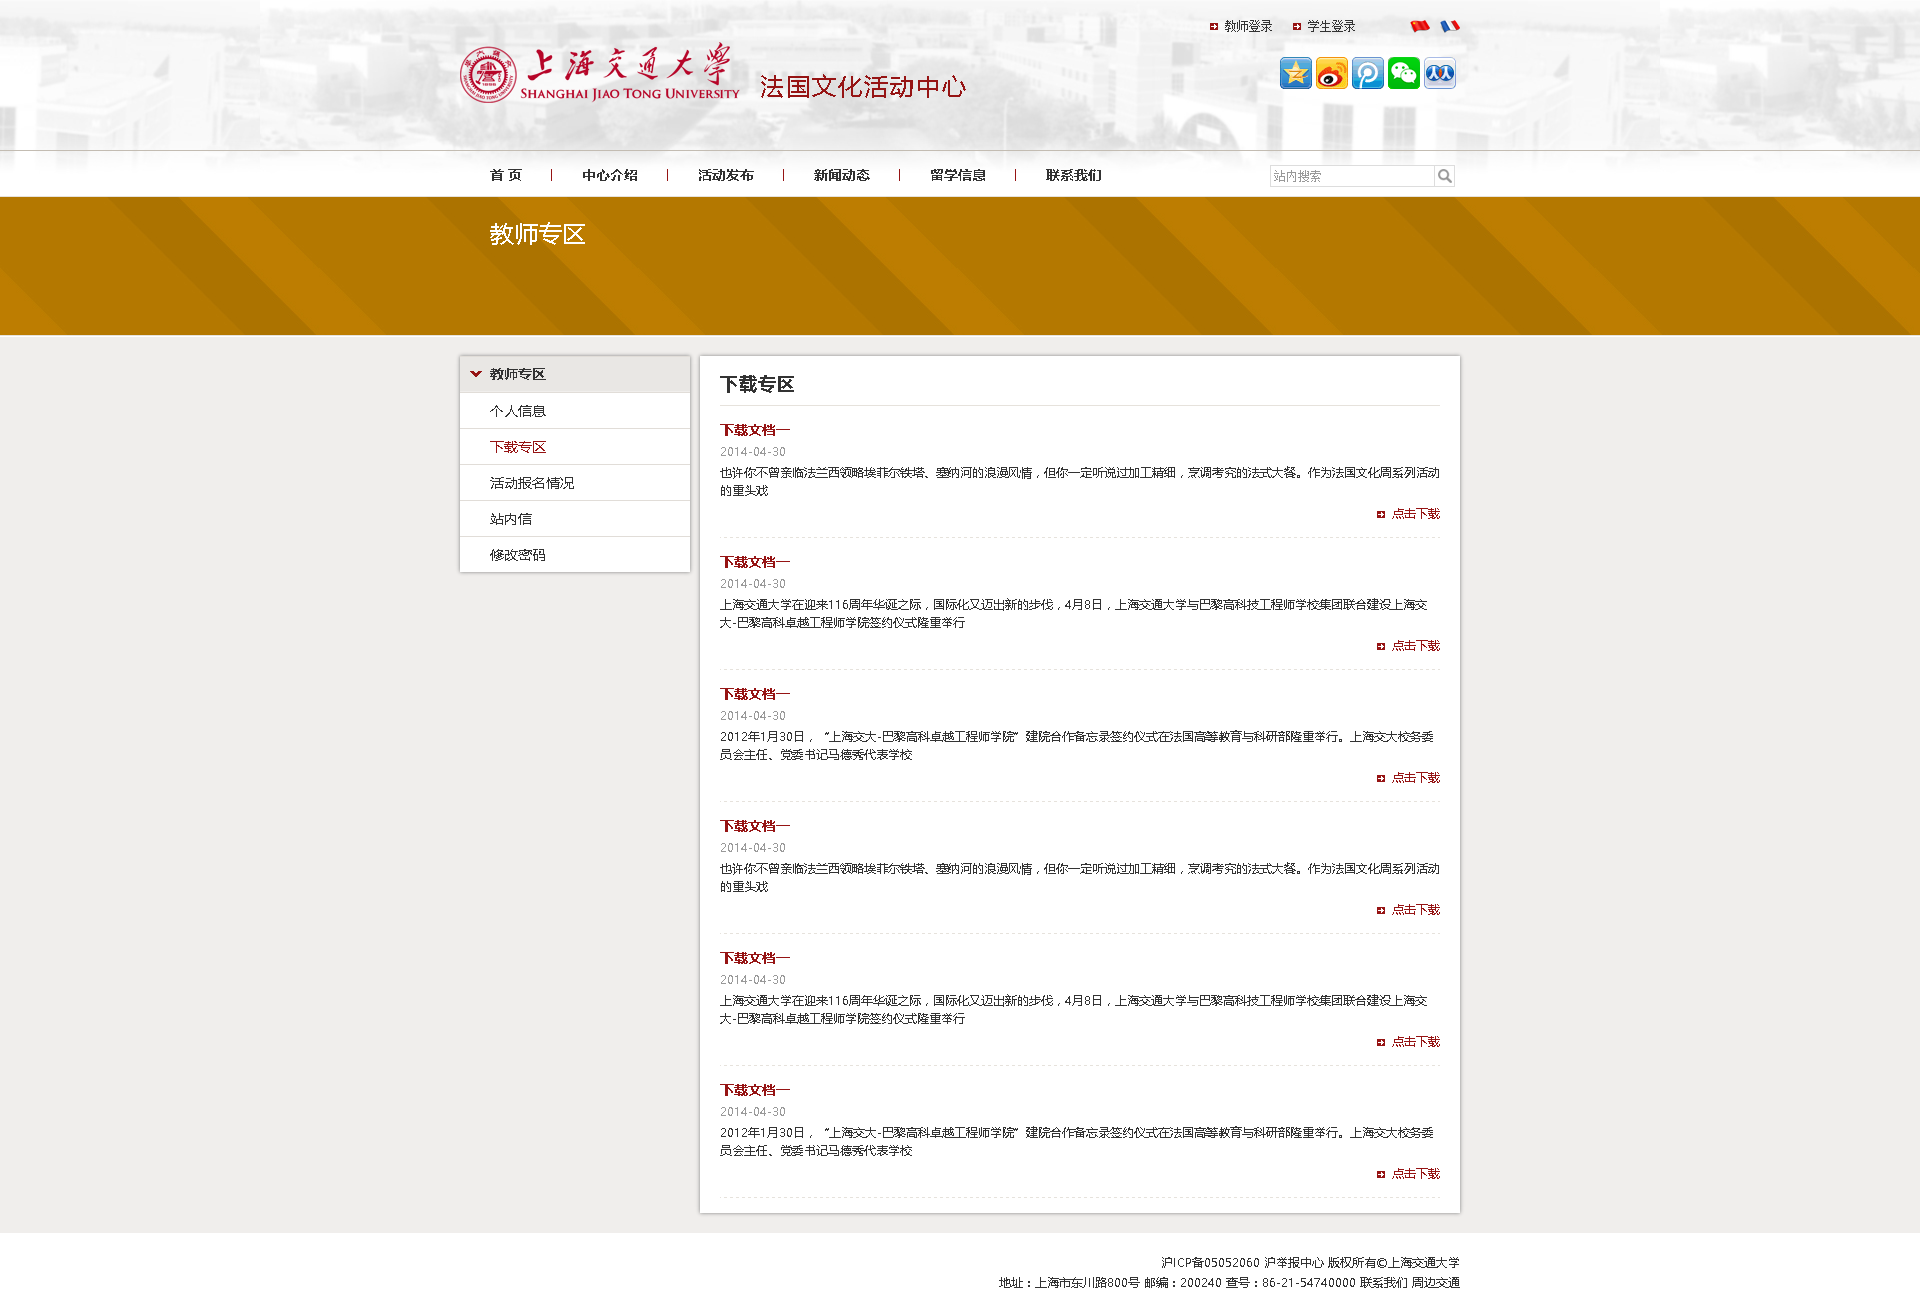Click the Shanghai Jiao Tong University logo
This screenshot has height=1313, width=1920.
pos(600,74)
